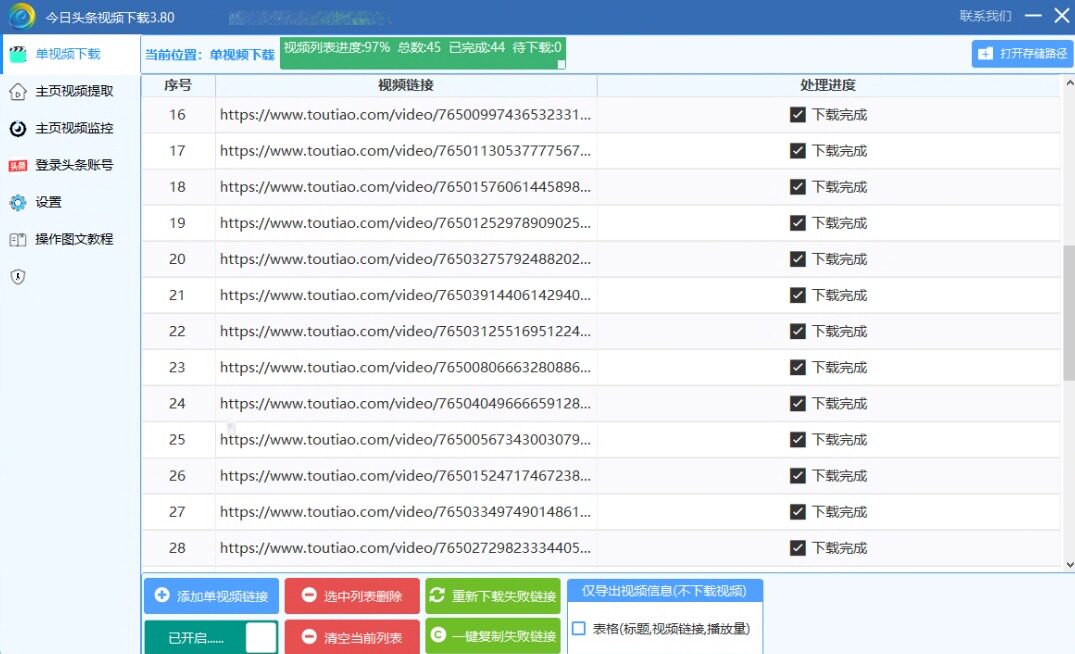The image size is (1075, 654).
Task: Click the 主页视频提取 house icon
Action: [x=18, y=91]
